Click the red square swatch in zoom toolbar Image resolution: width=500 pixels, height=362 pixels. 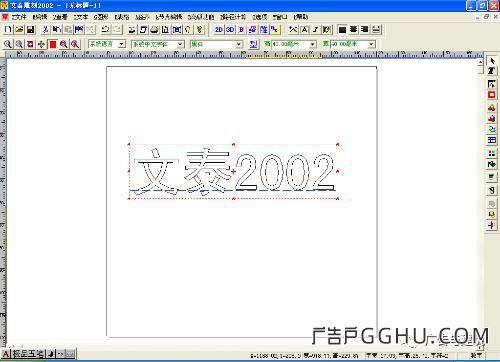click(53, 44)
